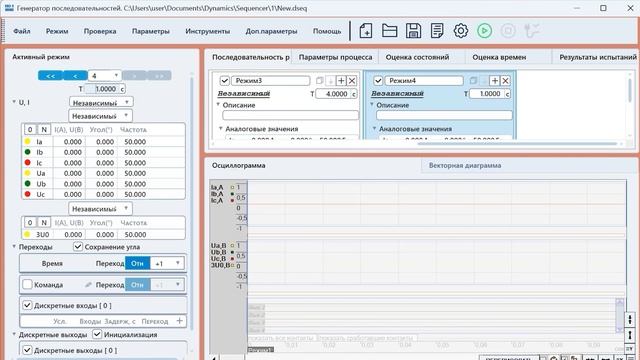The height and width of the screenshot is (360, 640).
Task: Toggle Дискретные выходы [ 0 ] checkbox
Action: (27, 350)
